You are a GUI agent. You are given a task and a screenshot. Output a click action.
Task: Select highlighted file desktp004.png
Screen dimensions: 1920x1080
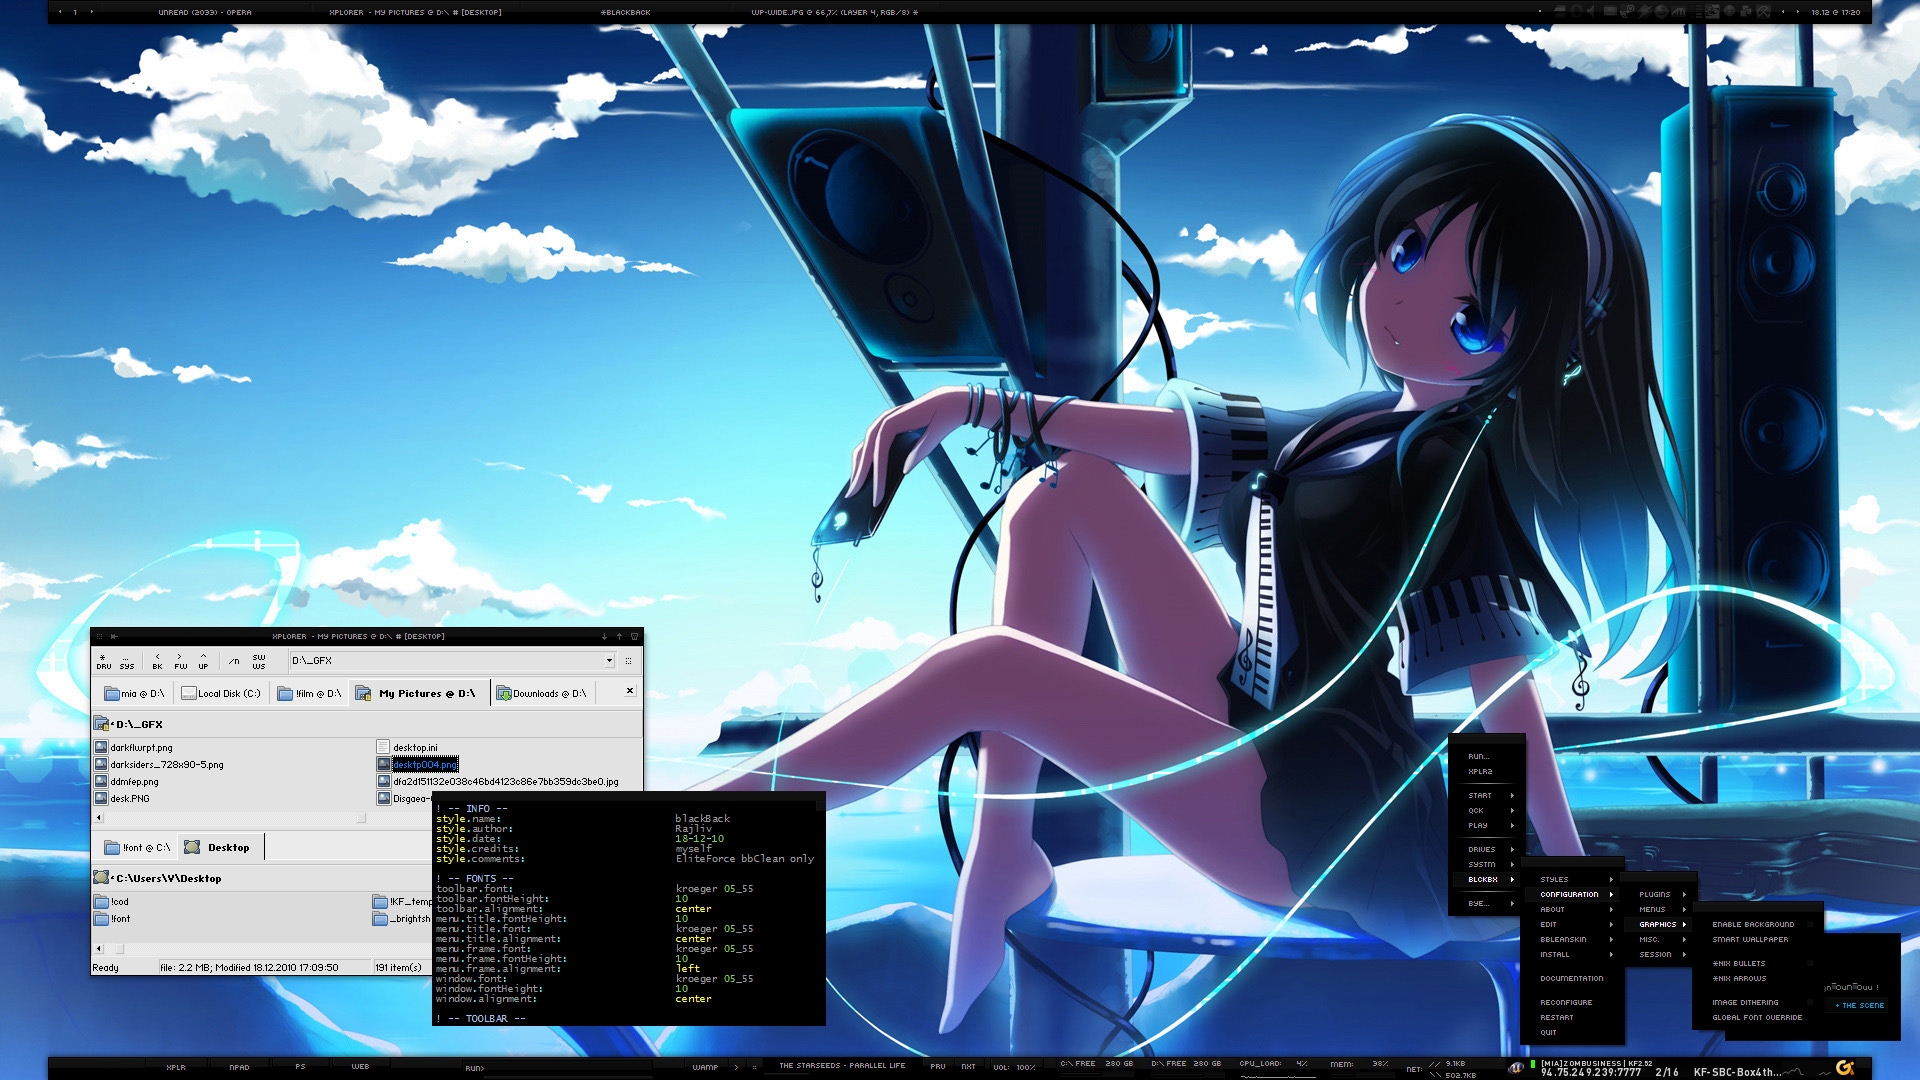pos(418,764)
